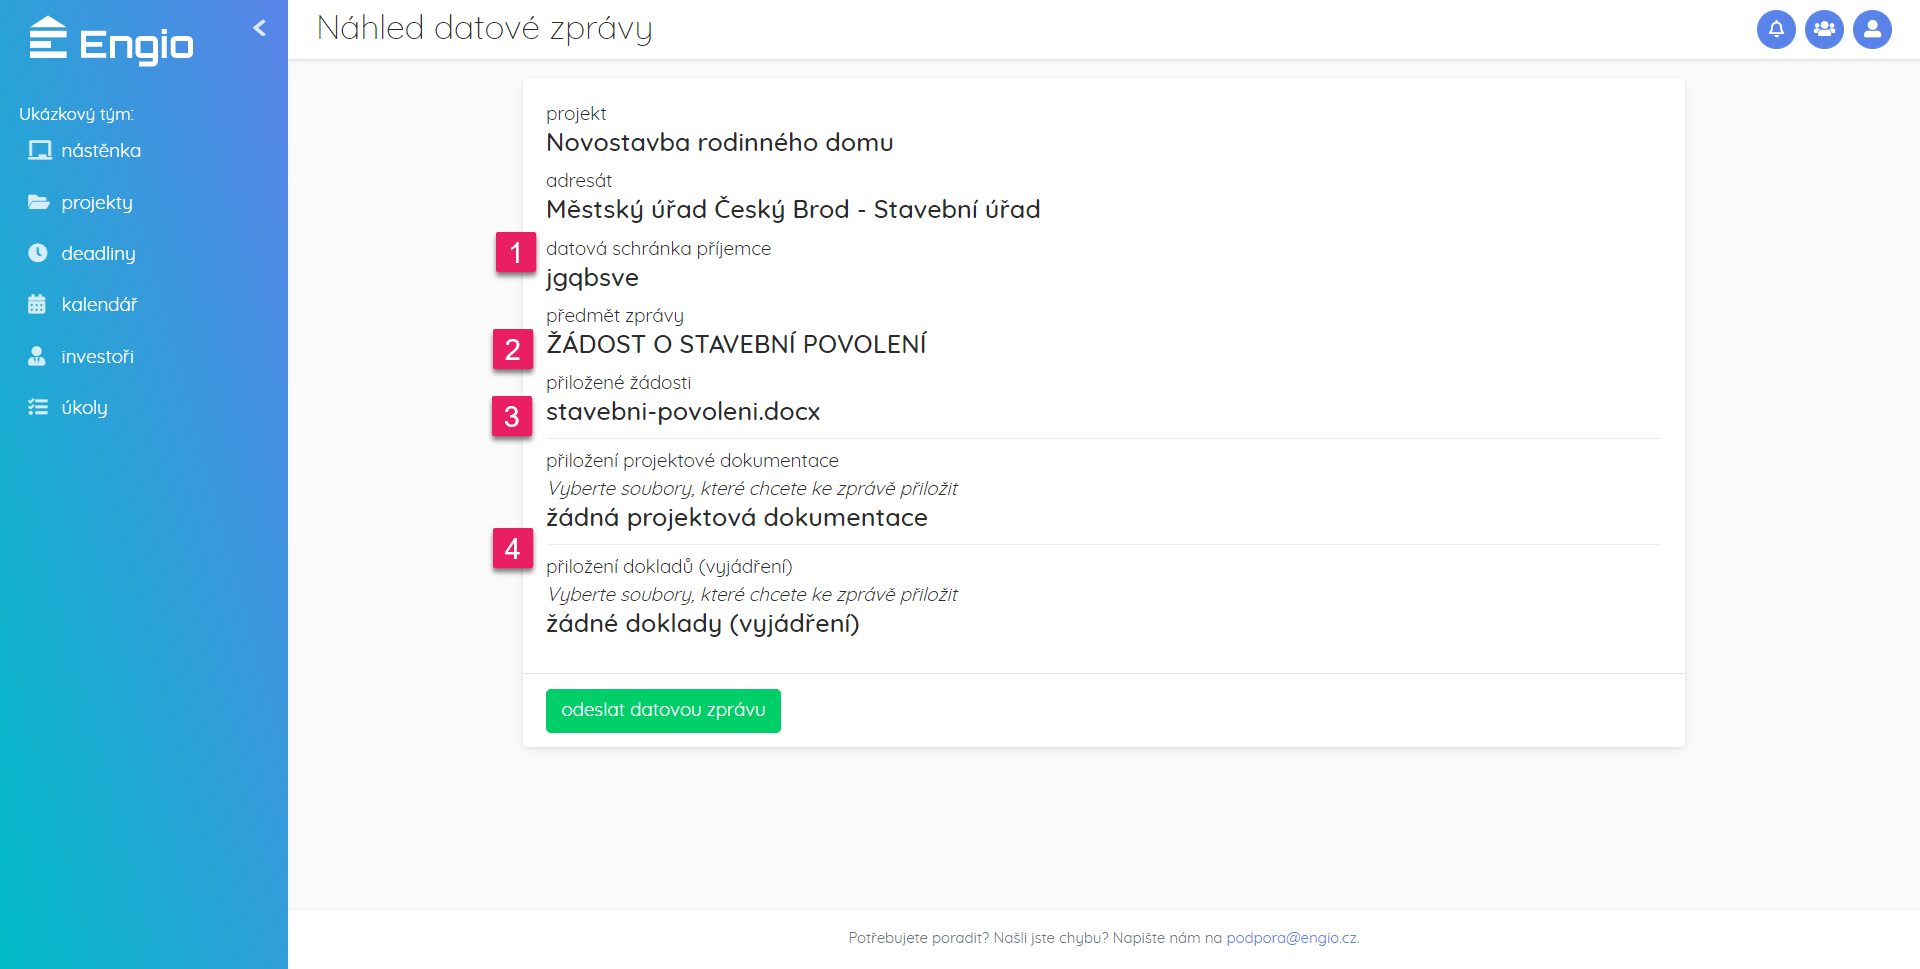Image resolution: width=1920 pixels, height=969 pixels.
Task: Open the notifications bell icon
Action: coord(1776,29)
